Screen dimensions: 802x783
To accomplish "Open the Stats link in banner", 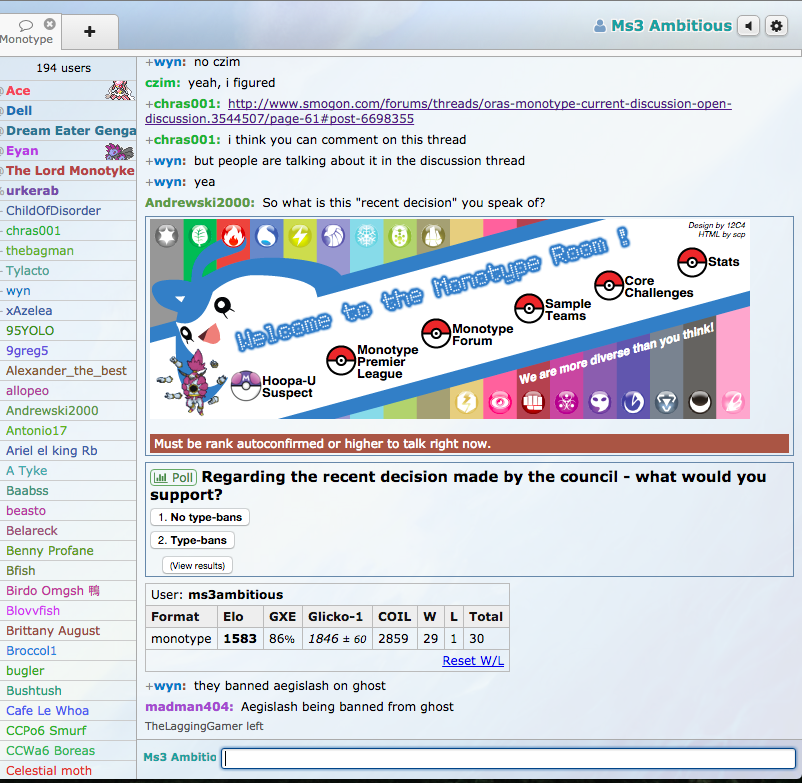I will click(723, 261).
